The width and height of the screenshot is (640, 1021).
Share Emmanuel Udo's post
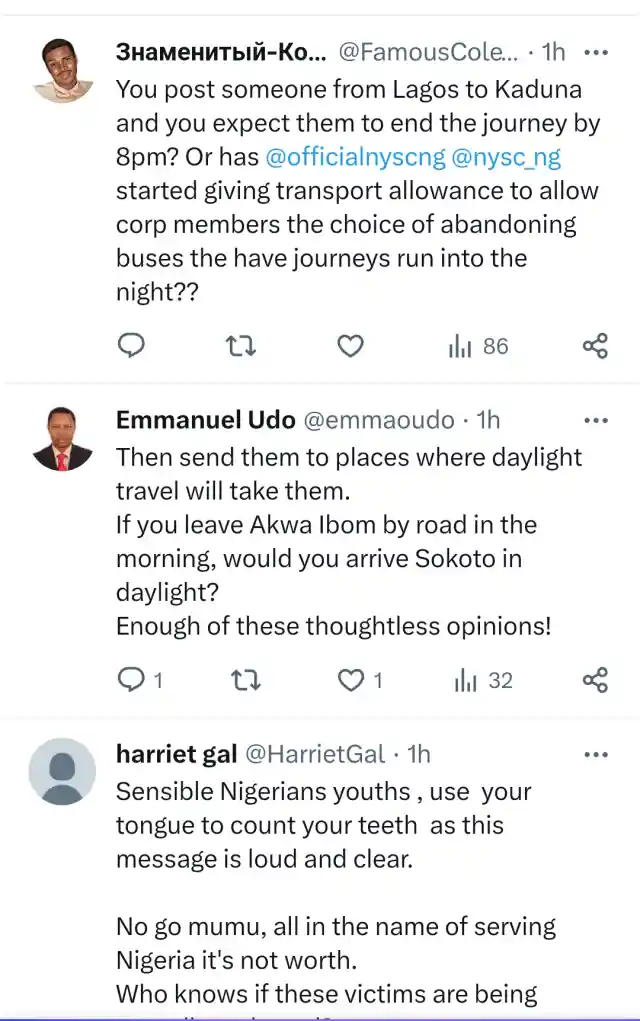596,679
